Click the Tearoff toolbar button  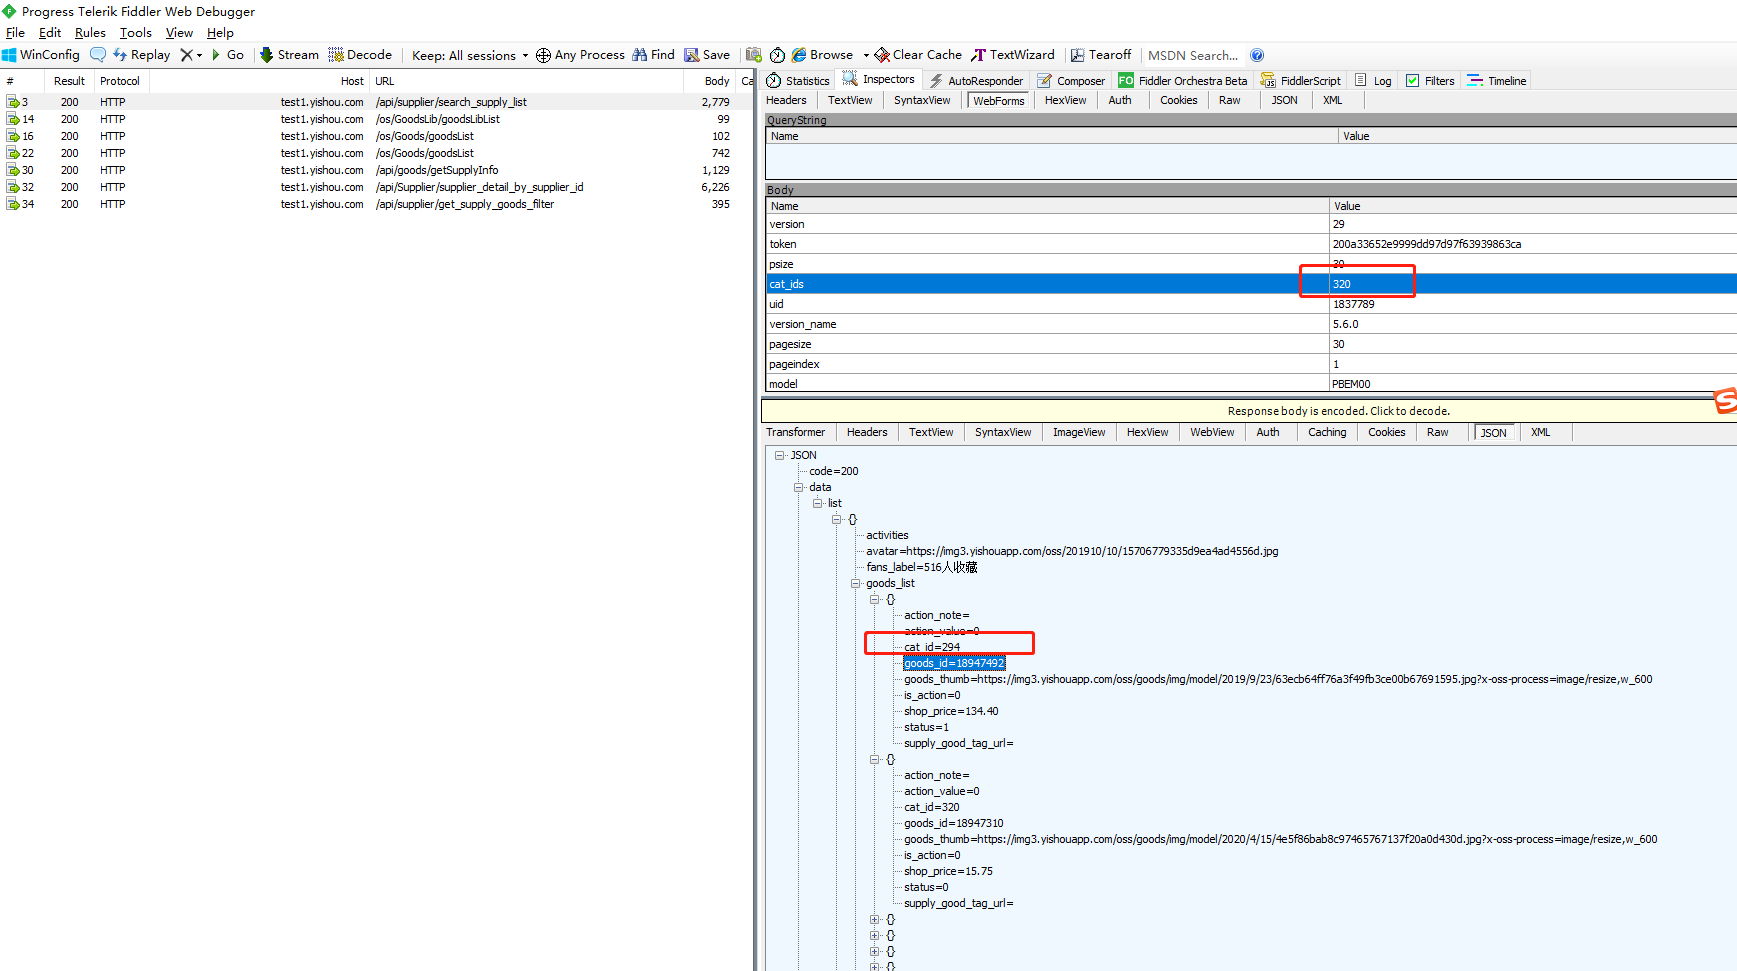click(1101, 55)
